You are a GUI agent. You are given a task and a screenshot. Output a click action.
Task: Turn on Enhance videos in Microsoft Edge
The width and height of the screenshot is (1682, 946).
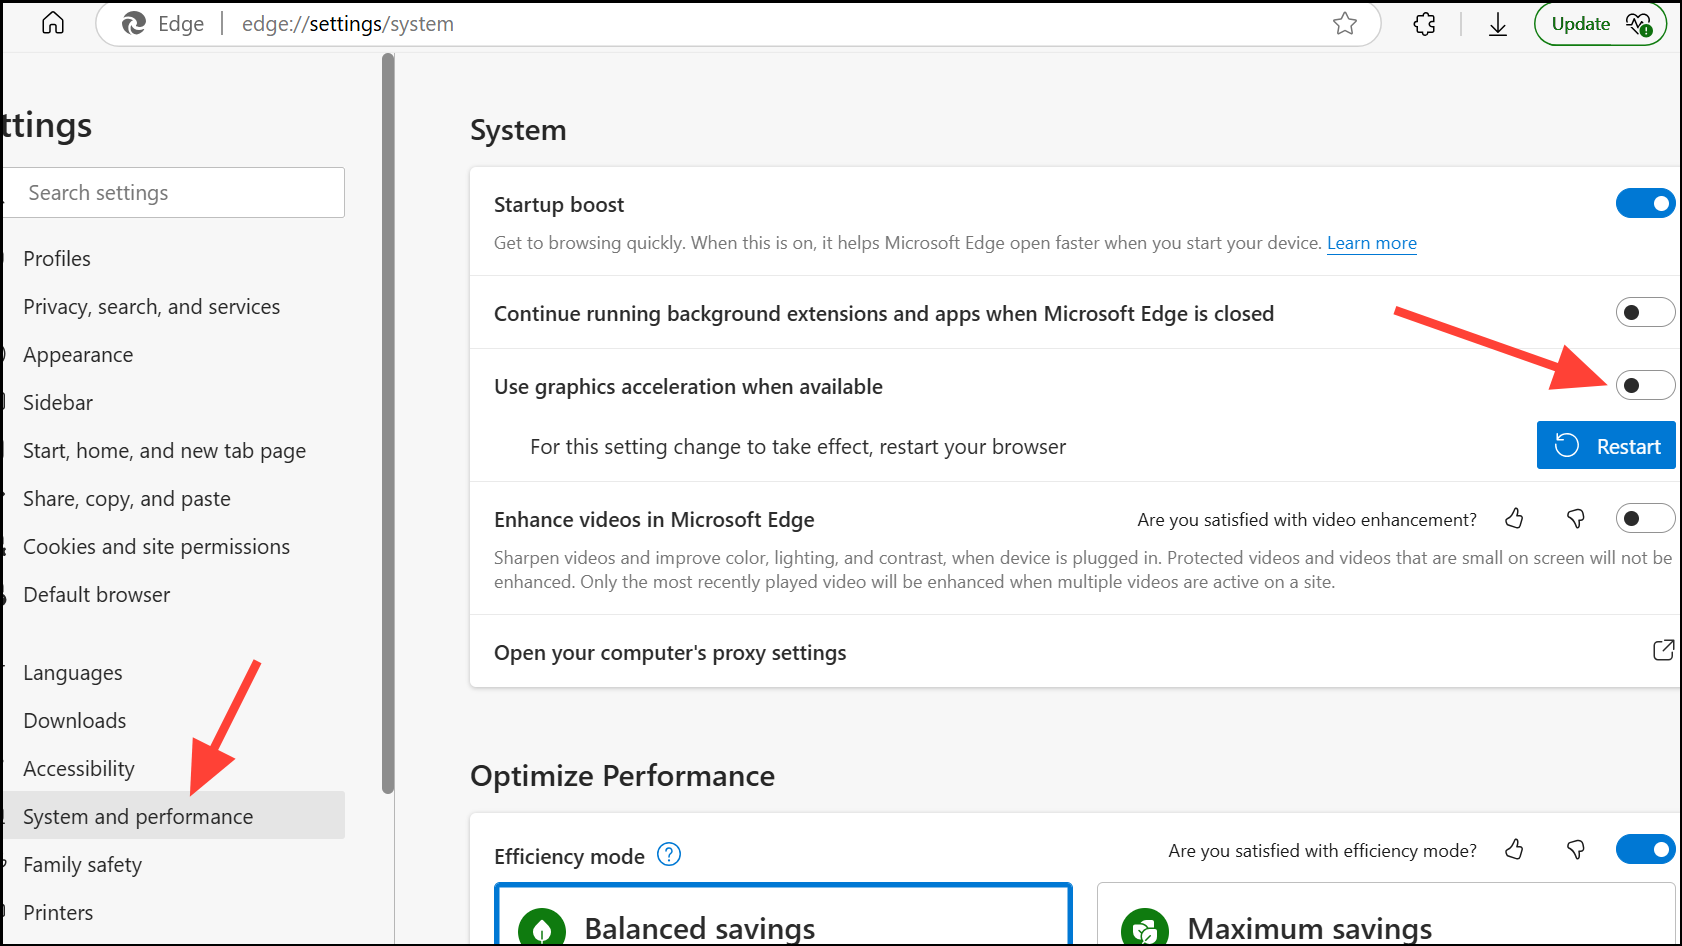(1645, 518)
